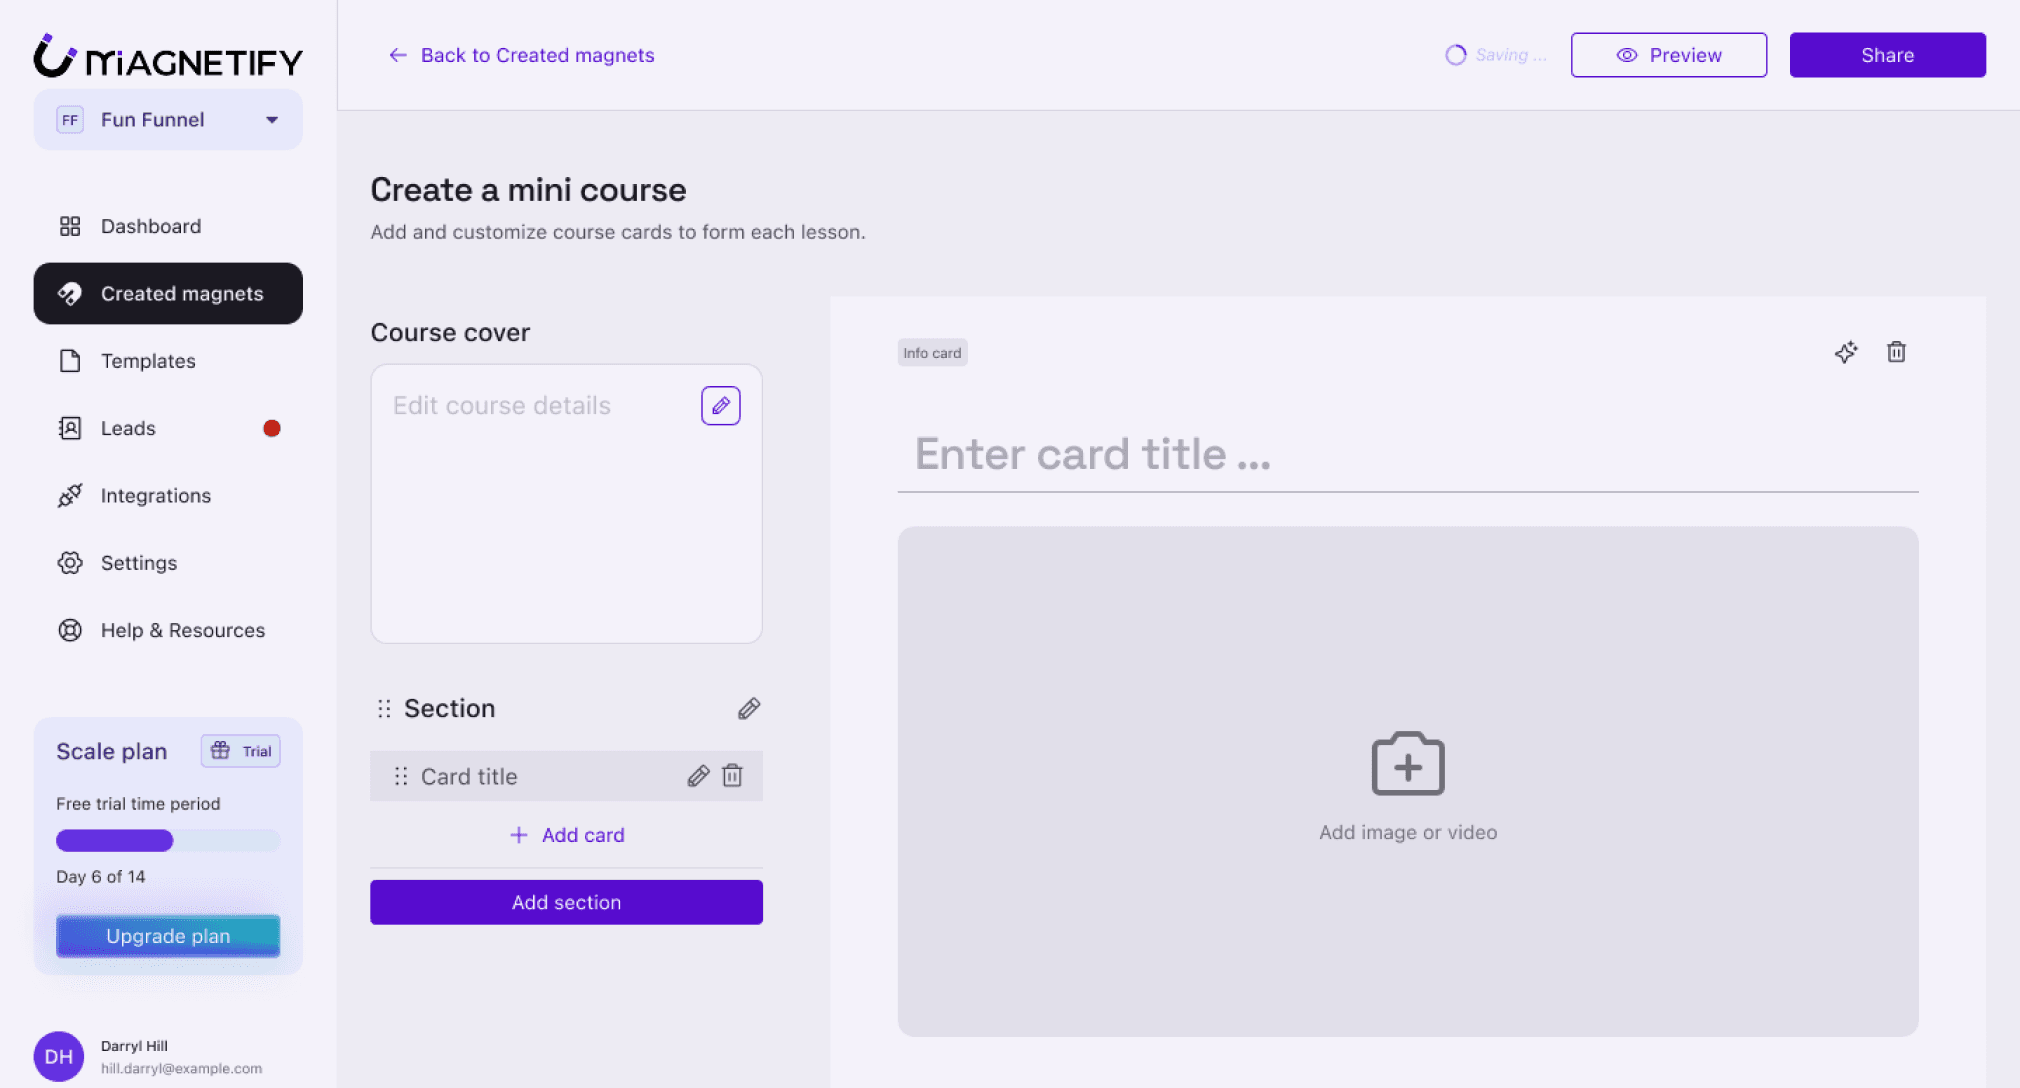
Task: Click the course cover edit pencil icon
Action: (x=720, y=405)
